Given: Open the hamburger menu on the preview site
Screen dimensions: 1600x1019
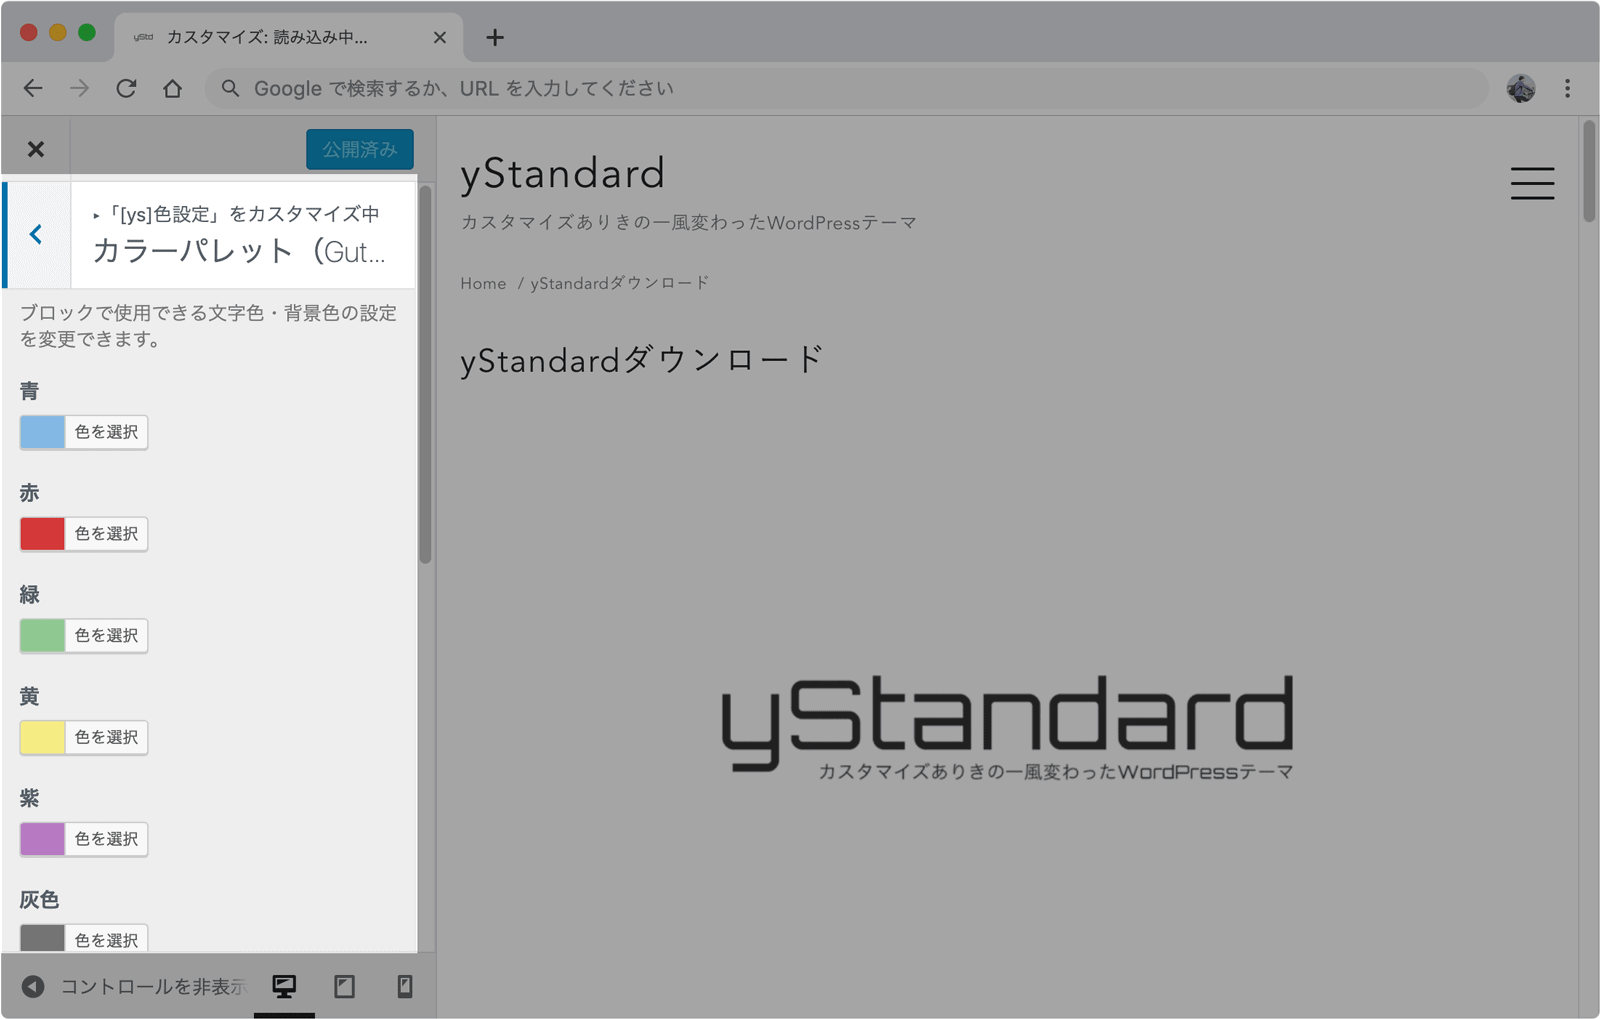Looking at the screenshot, I should coord(1532,183).
